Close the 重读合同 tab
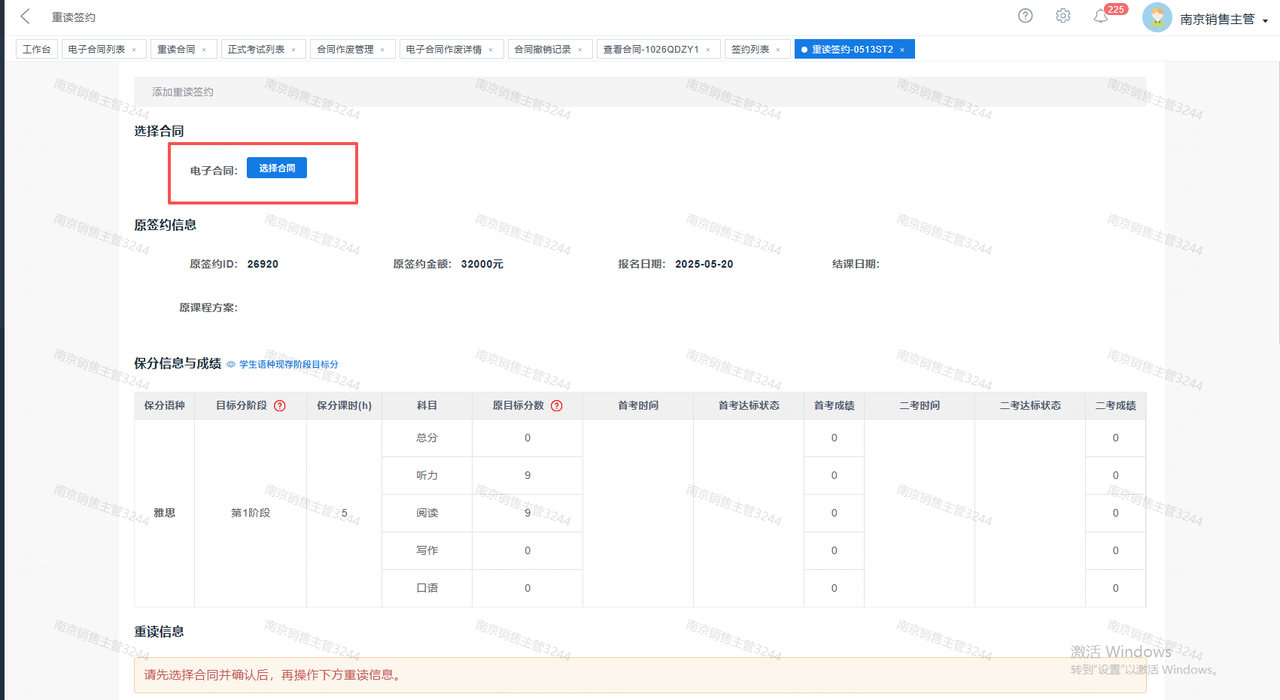The width and height of the screenshot is (1280, 700). pos(204,49)
